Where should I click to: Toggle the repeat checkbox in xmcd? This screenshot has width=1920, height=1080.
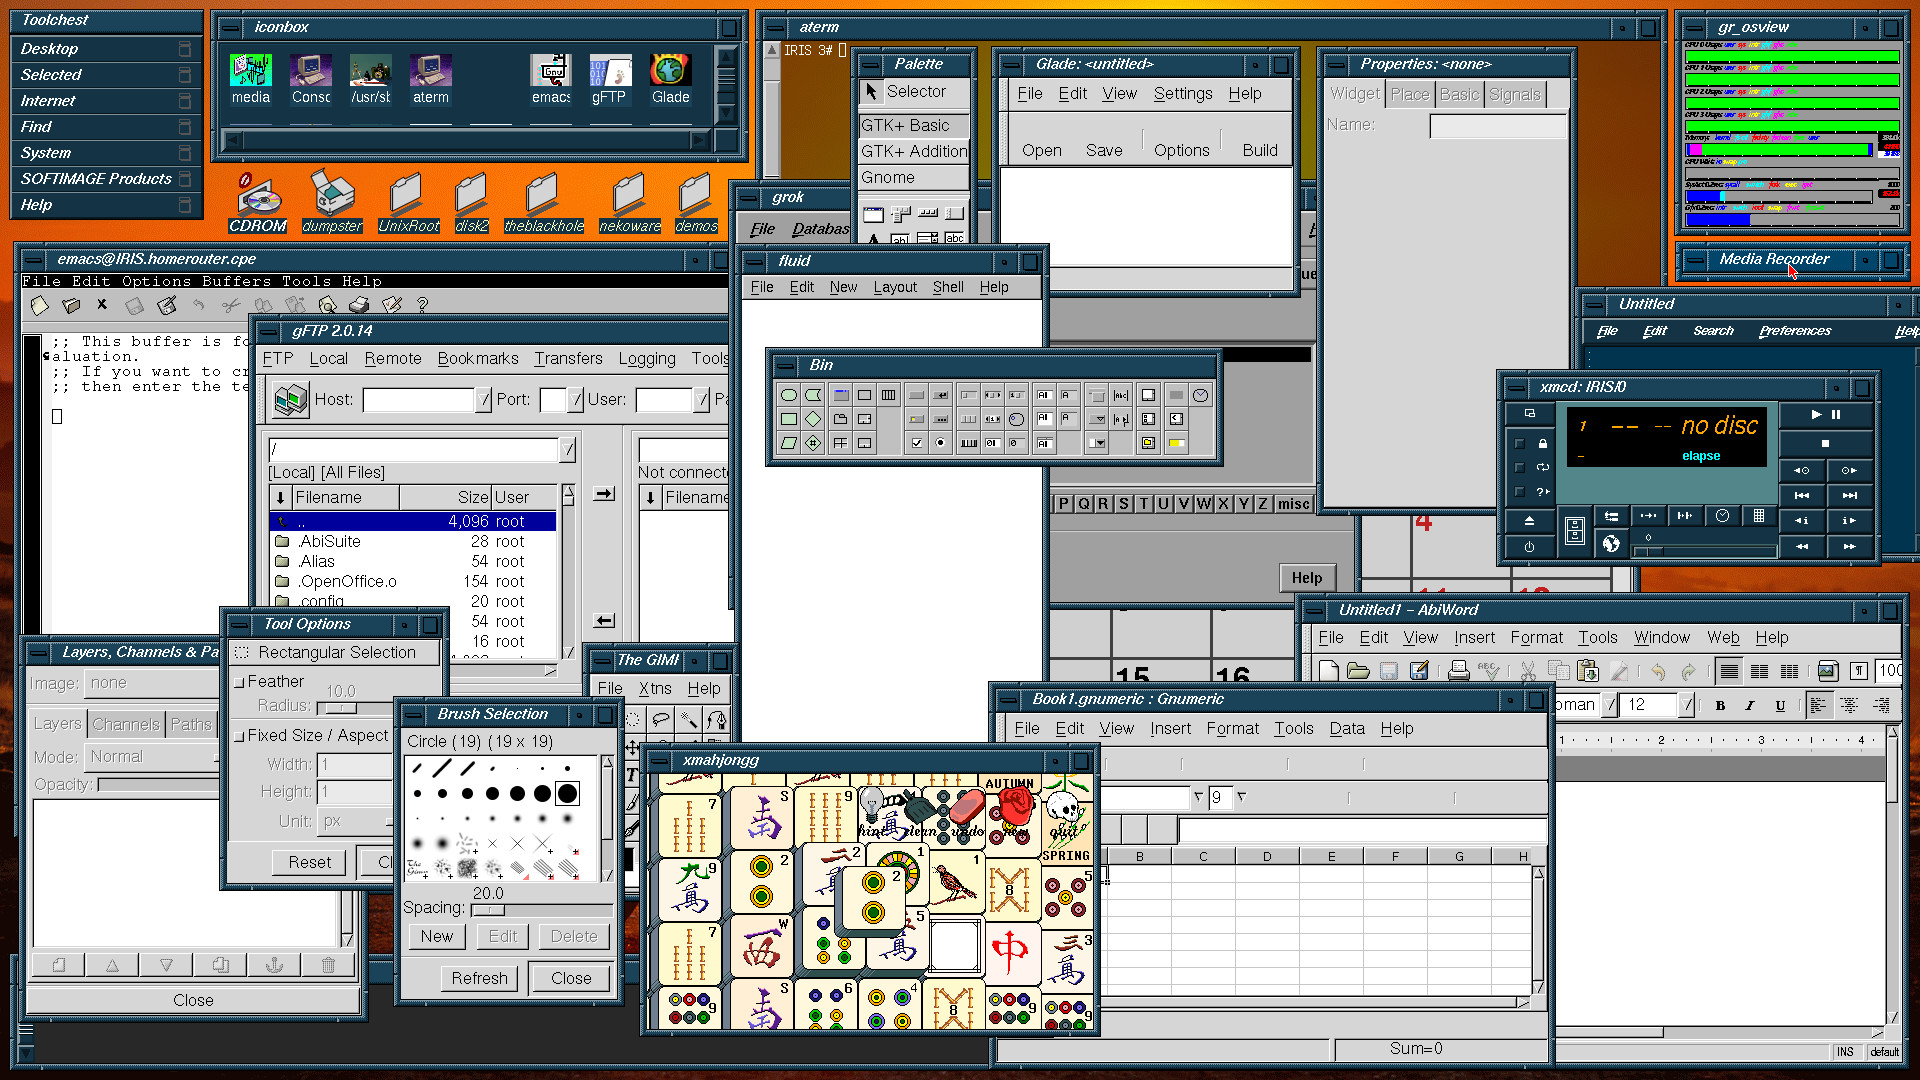click(1520, 468)
